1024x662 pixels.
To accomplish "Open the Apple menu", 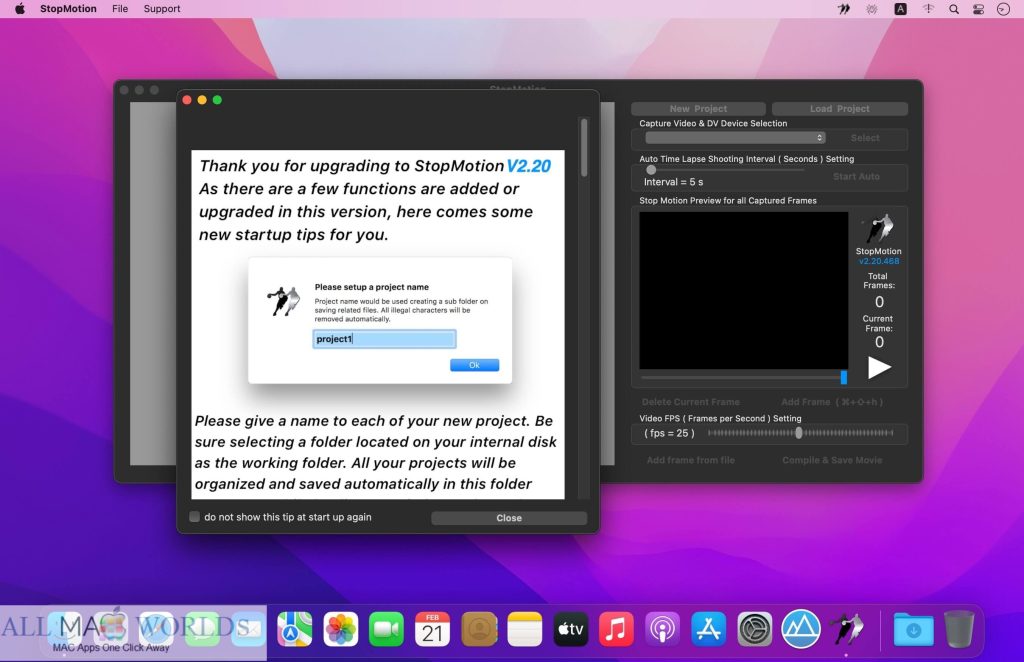I will tap(20, 8).
